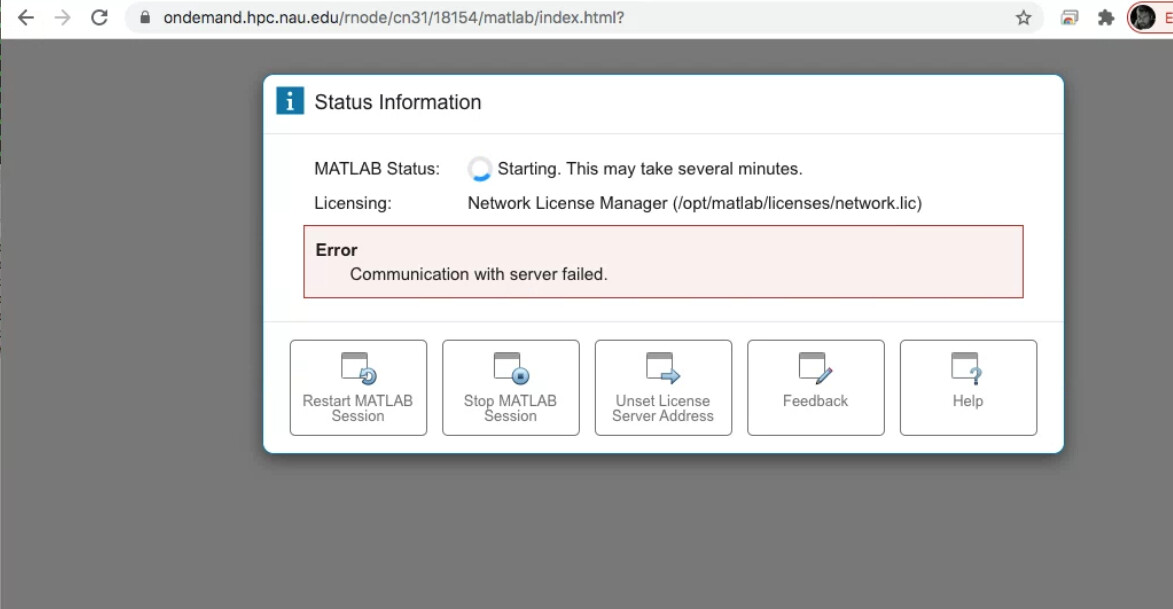
Task: Click 'Starting. This may take several minutes.'
Action: tap(650, 169)
